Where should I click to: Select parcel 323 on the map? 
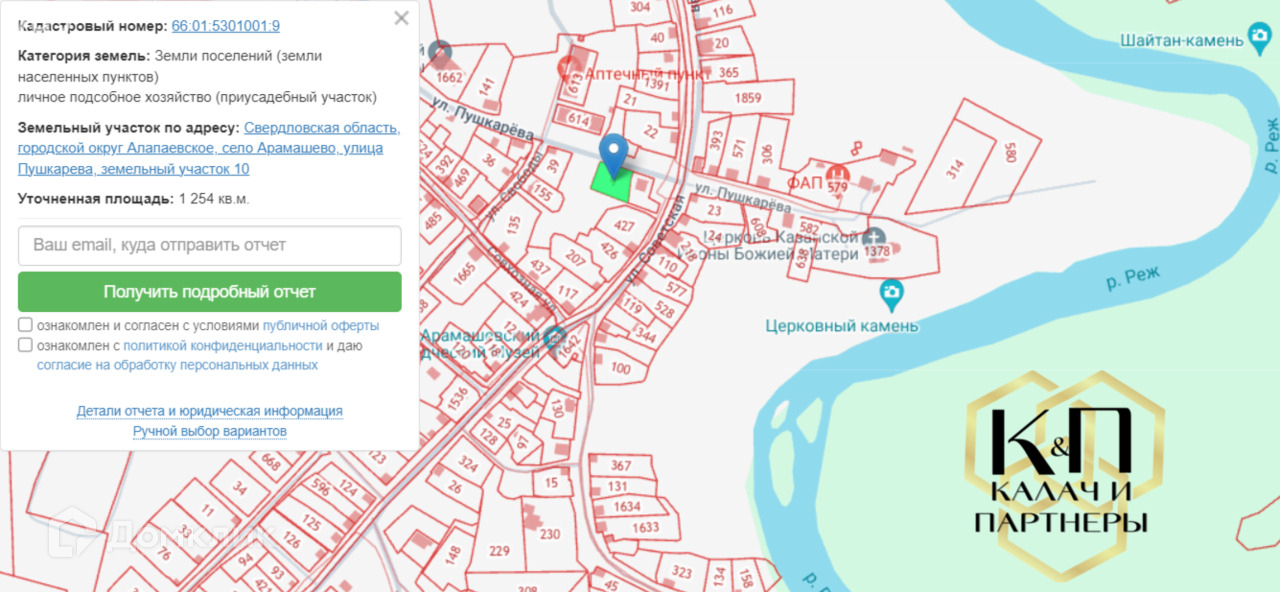pos(681,572)
